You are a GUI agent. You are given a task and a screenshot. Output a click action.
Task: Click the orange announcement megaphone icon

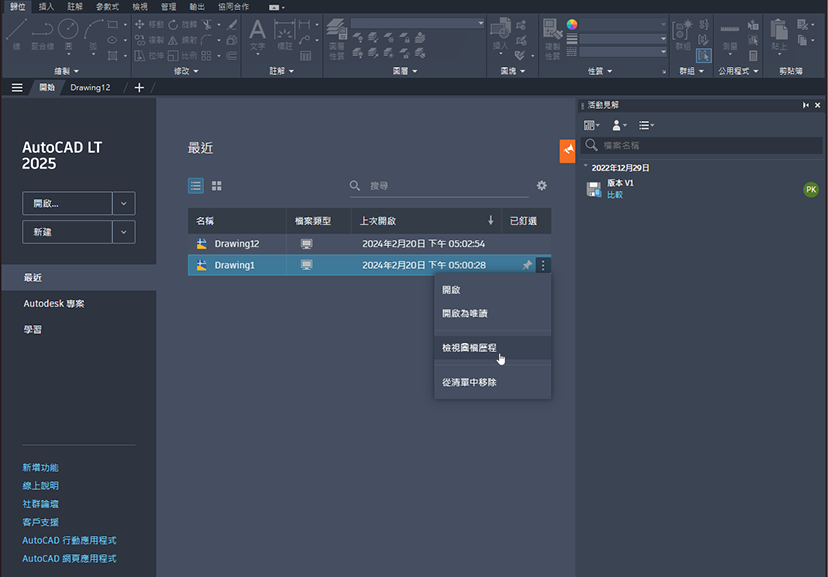click(x=568, y=151)
